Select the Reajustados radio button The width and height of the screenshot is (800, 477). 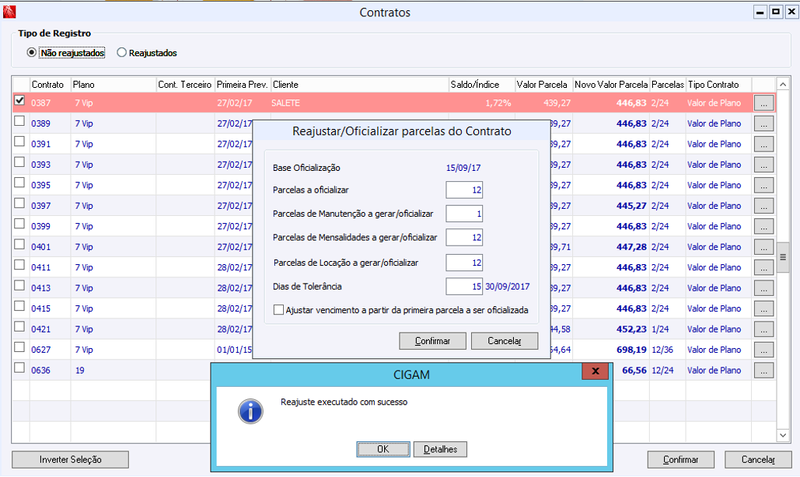point(121,53)
